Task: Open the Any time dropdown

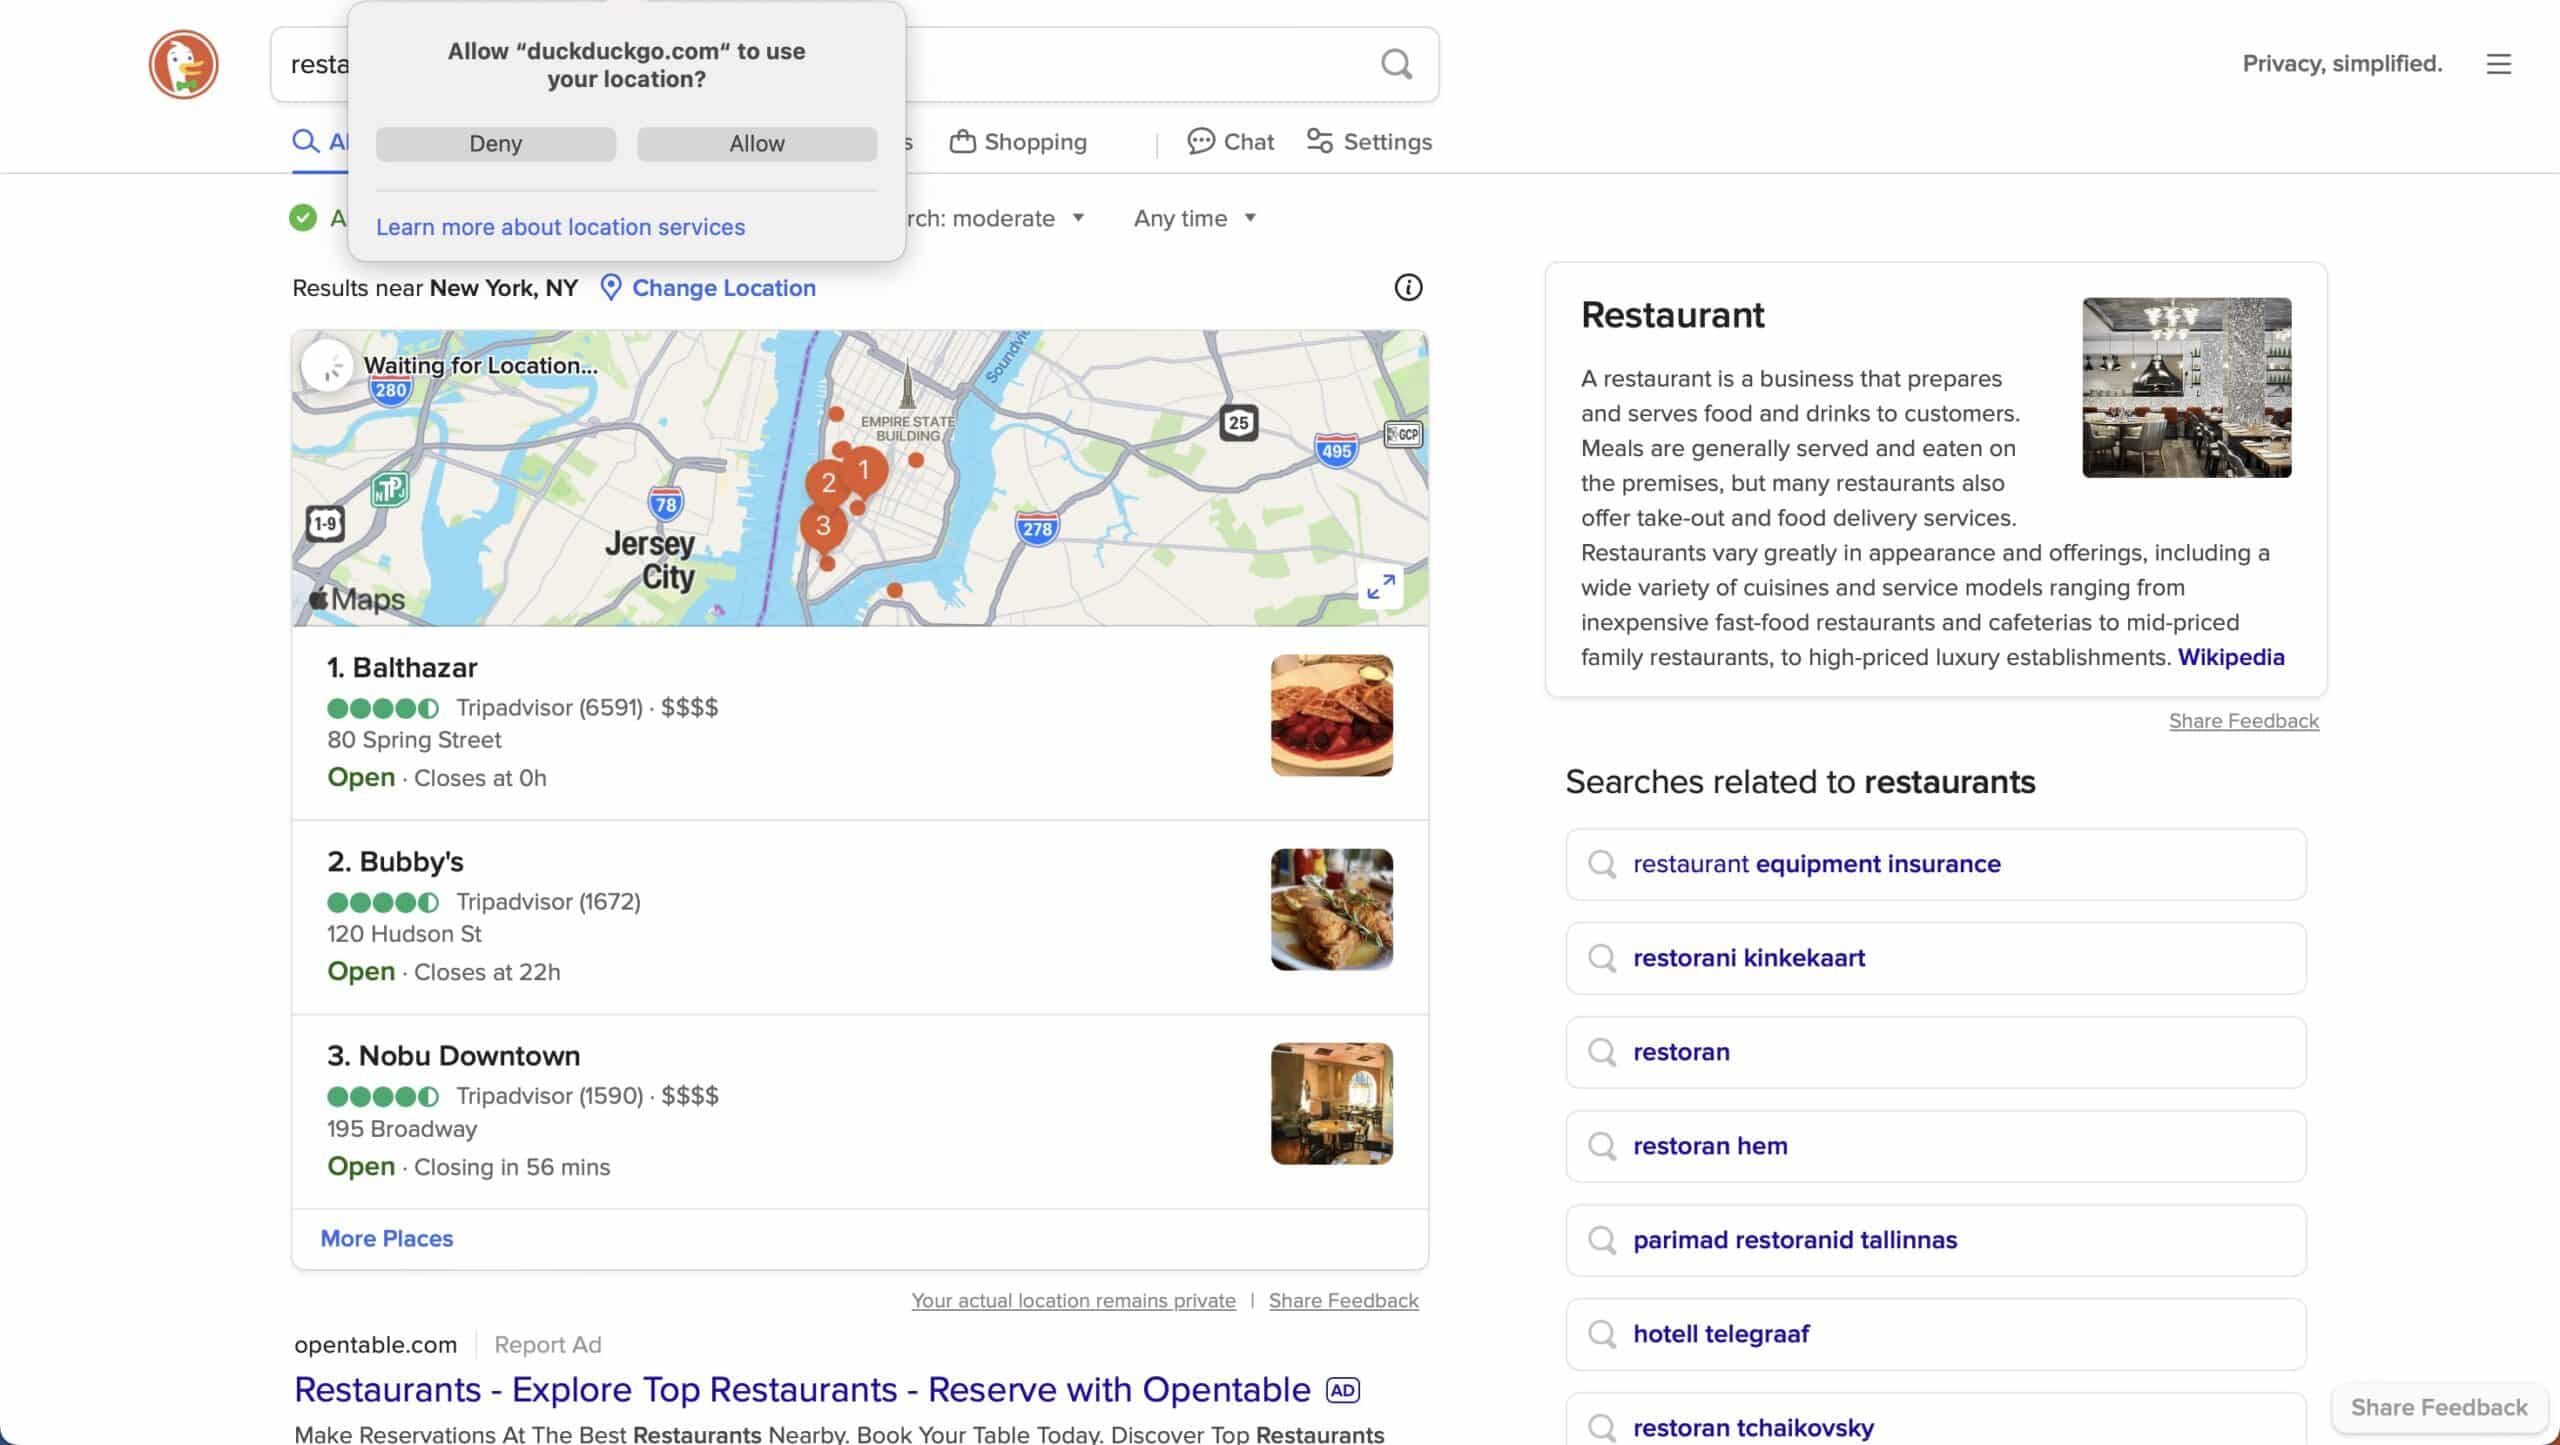Action: click(1194, 218)
